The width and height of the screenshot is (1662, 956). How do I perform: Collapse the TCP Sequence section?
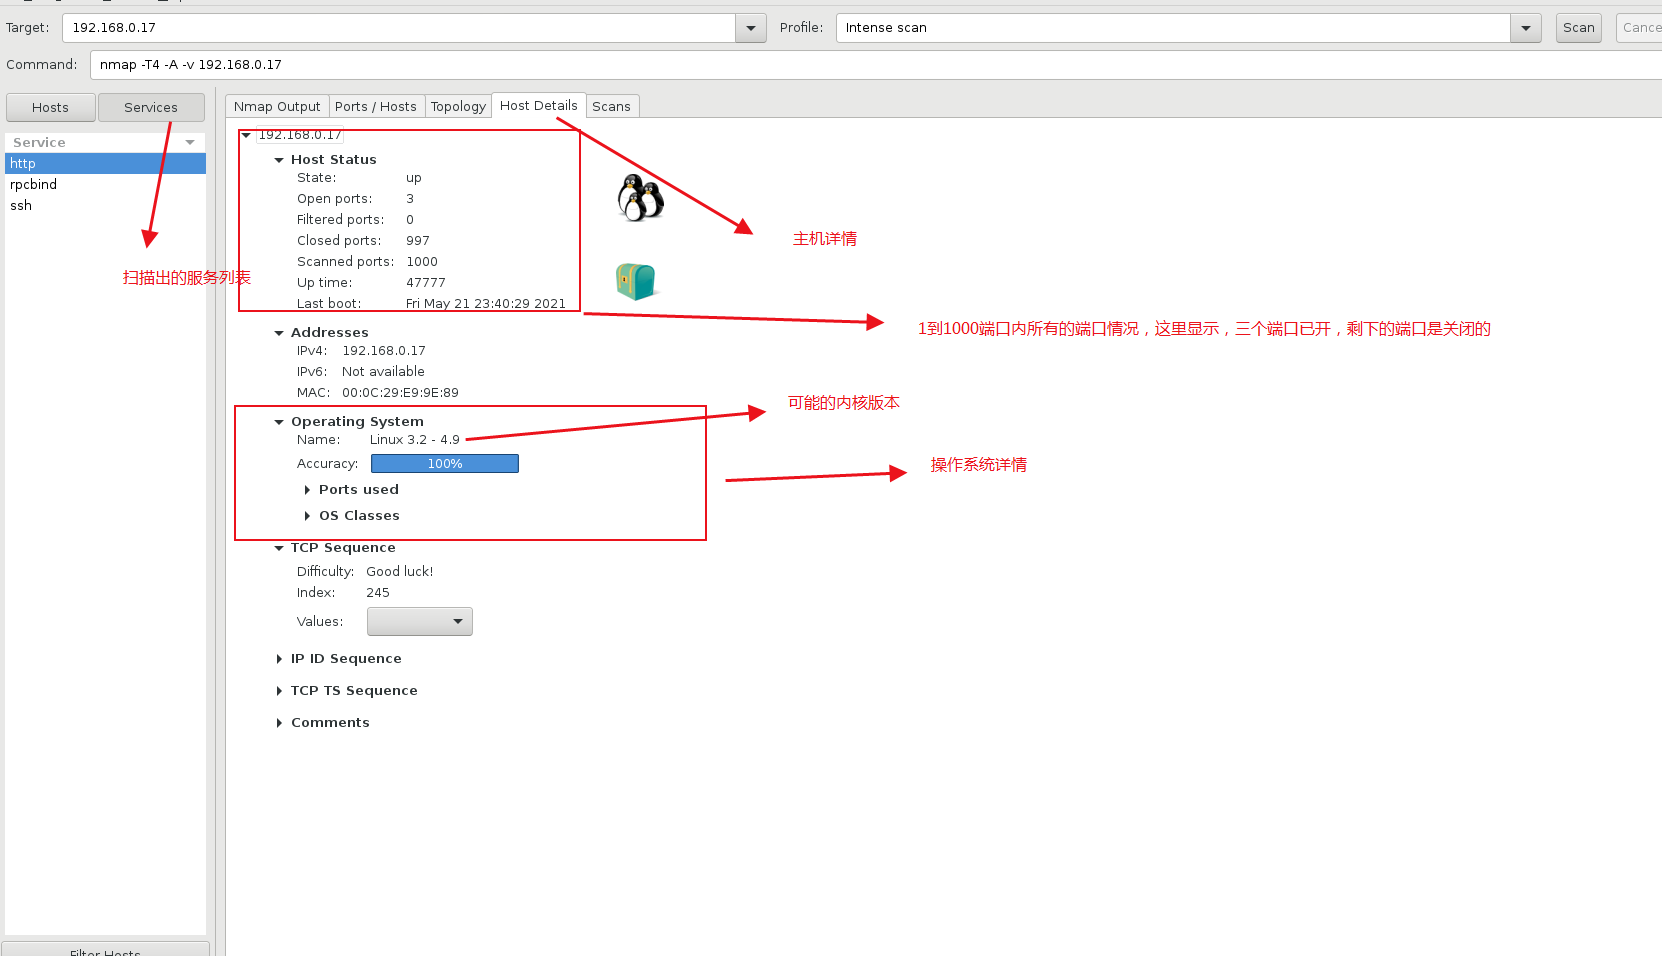(279, 547)
